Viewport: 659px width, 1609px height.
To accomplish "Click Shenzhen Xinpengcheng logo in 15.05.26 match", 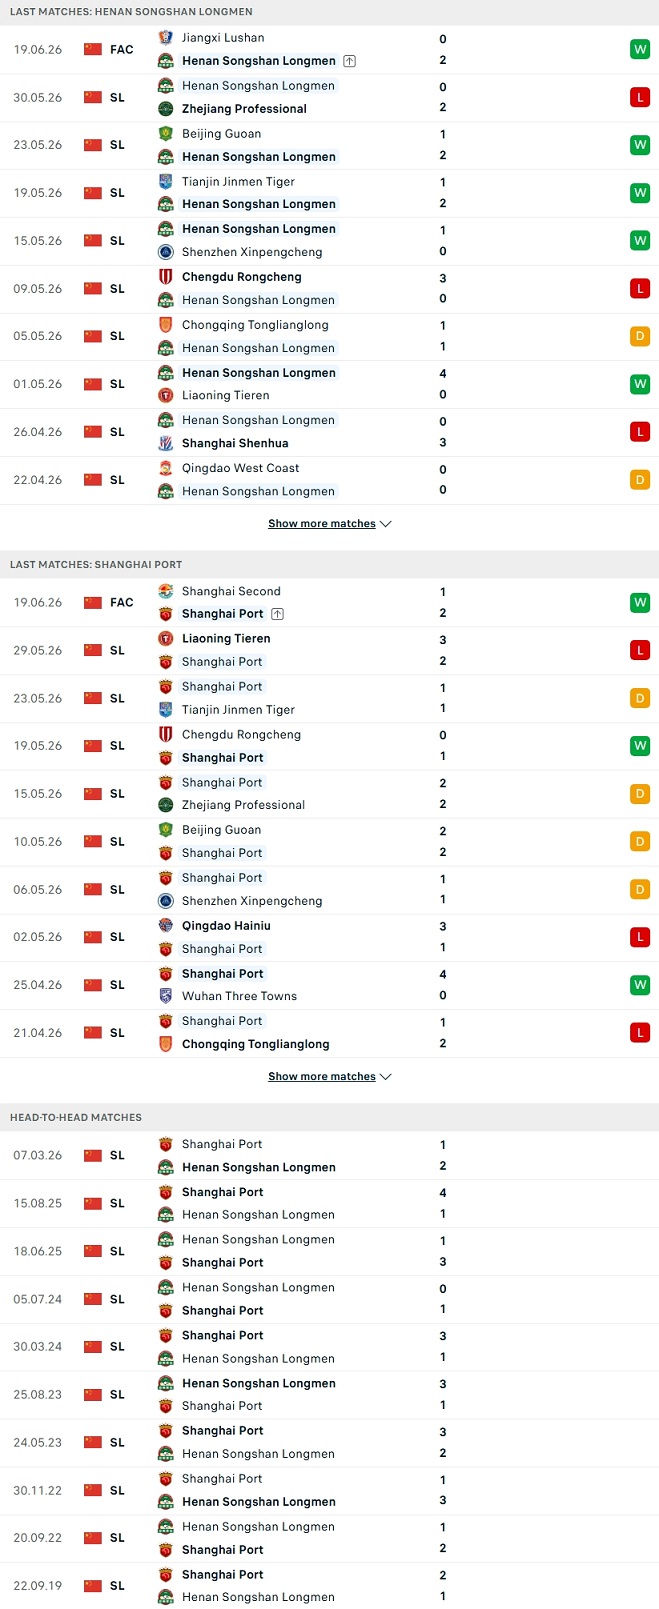I will [x=166, y=253].
